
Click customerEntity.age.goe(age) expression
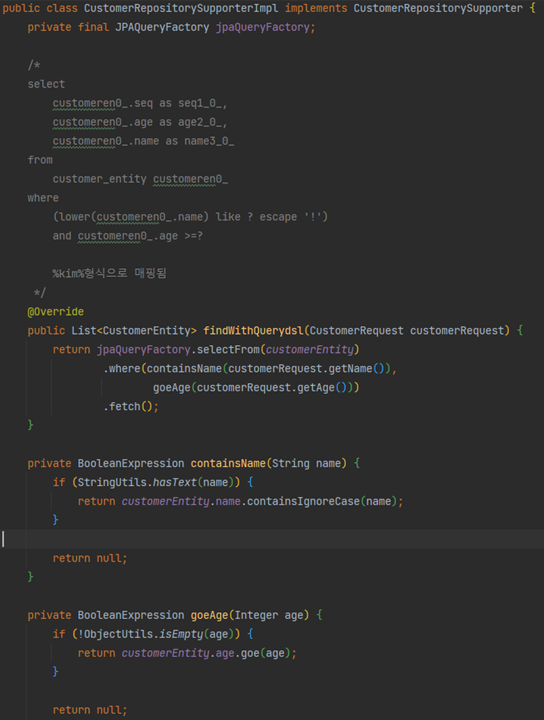point(206,653)
